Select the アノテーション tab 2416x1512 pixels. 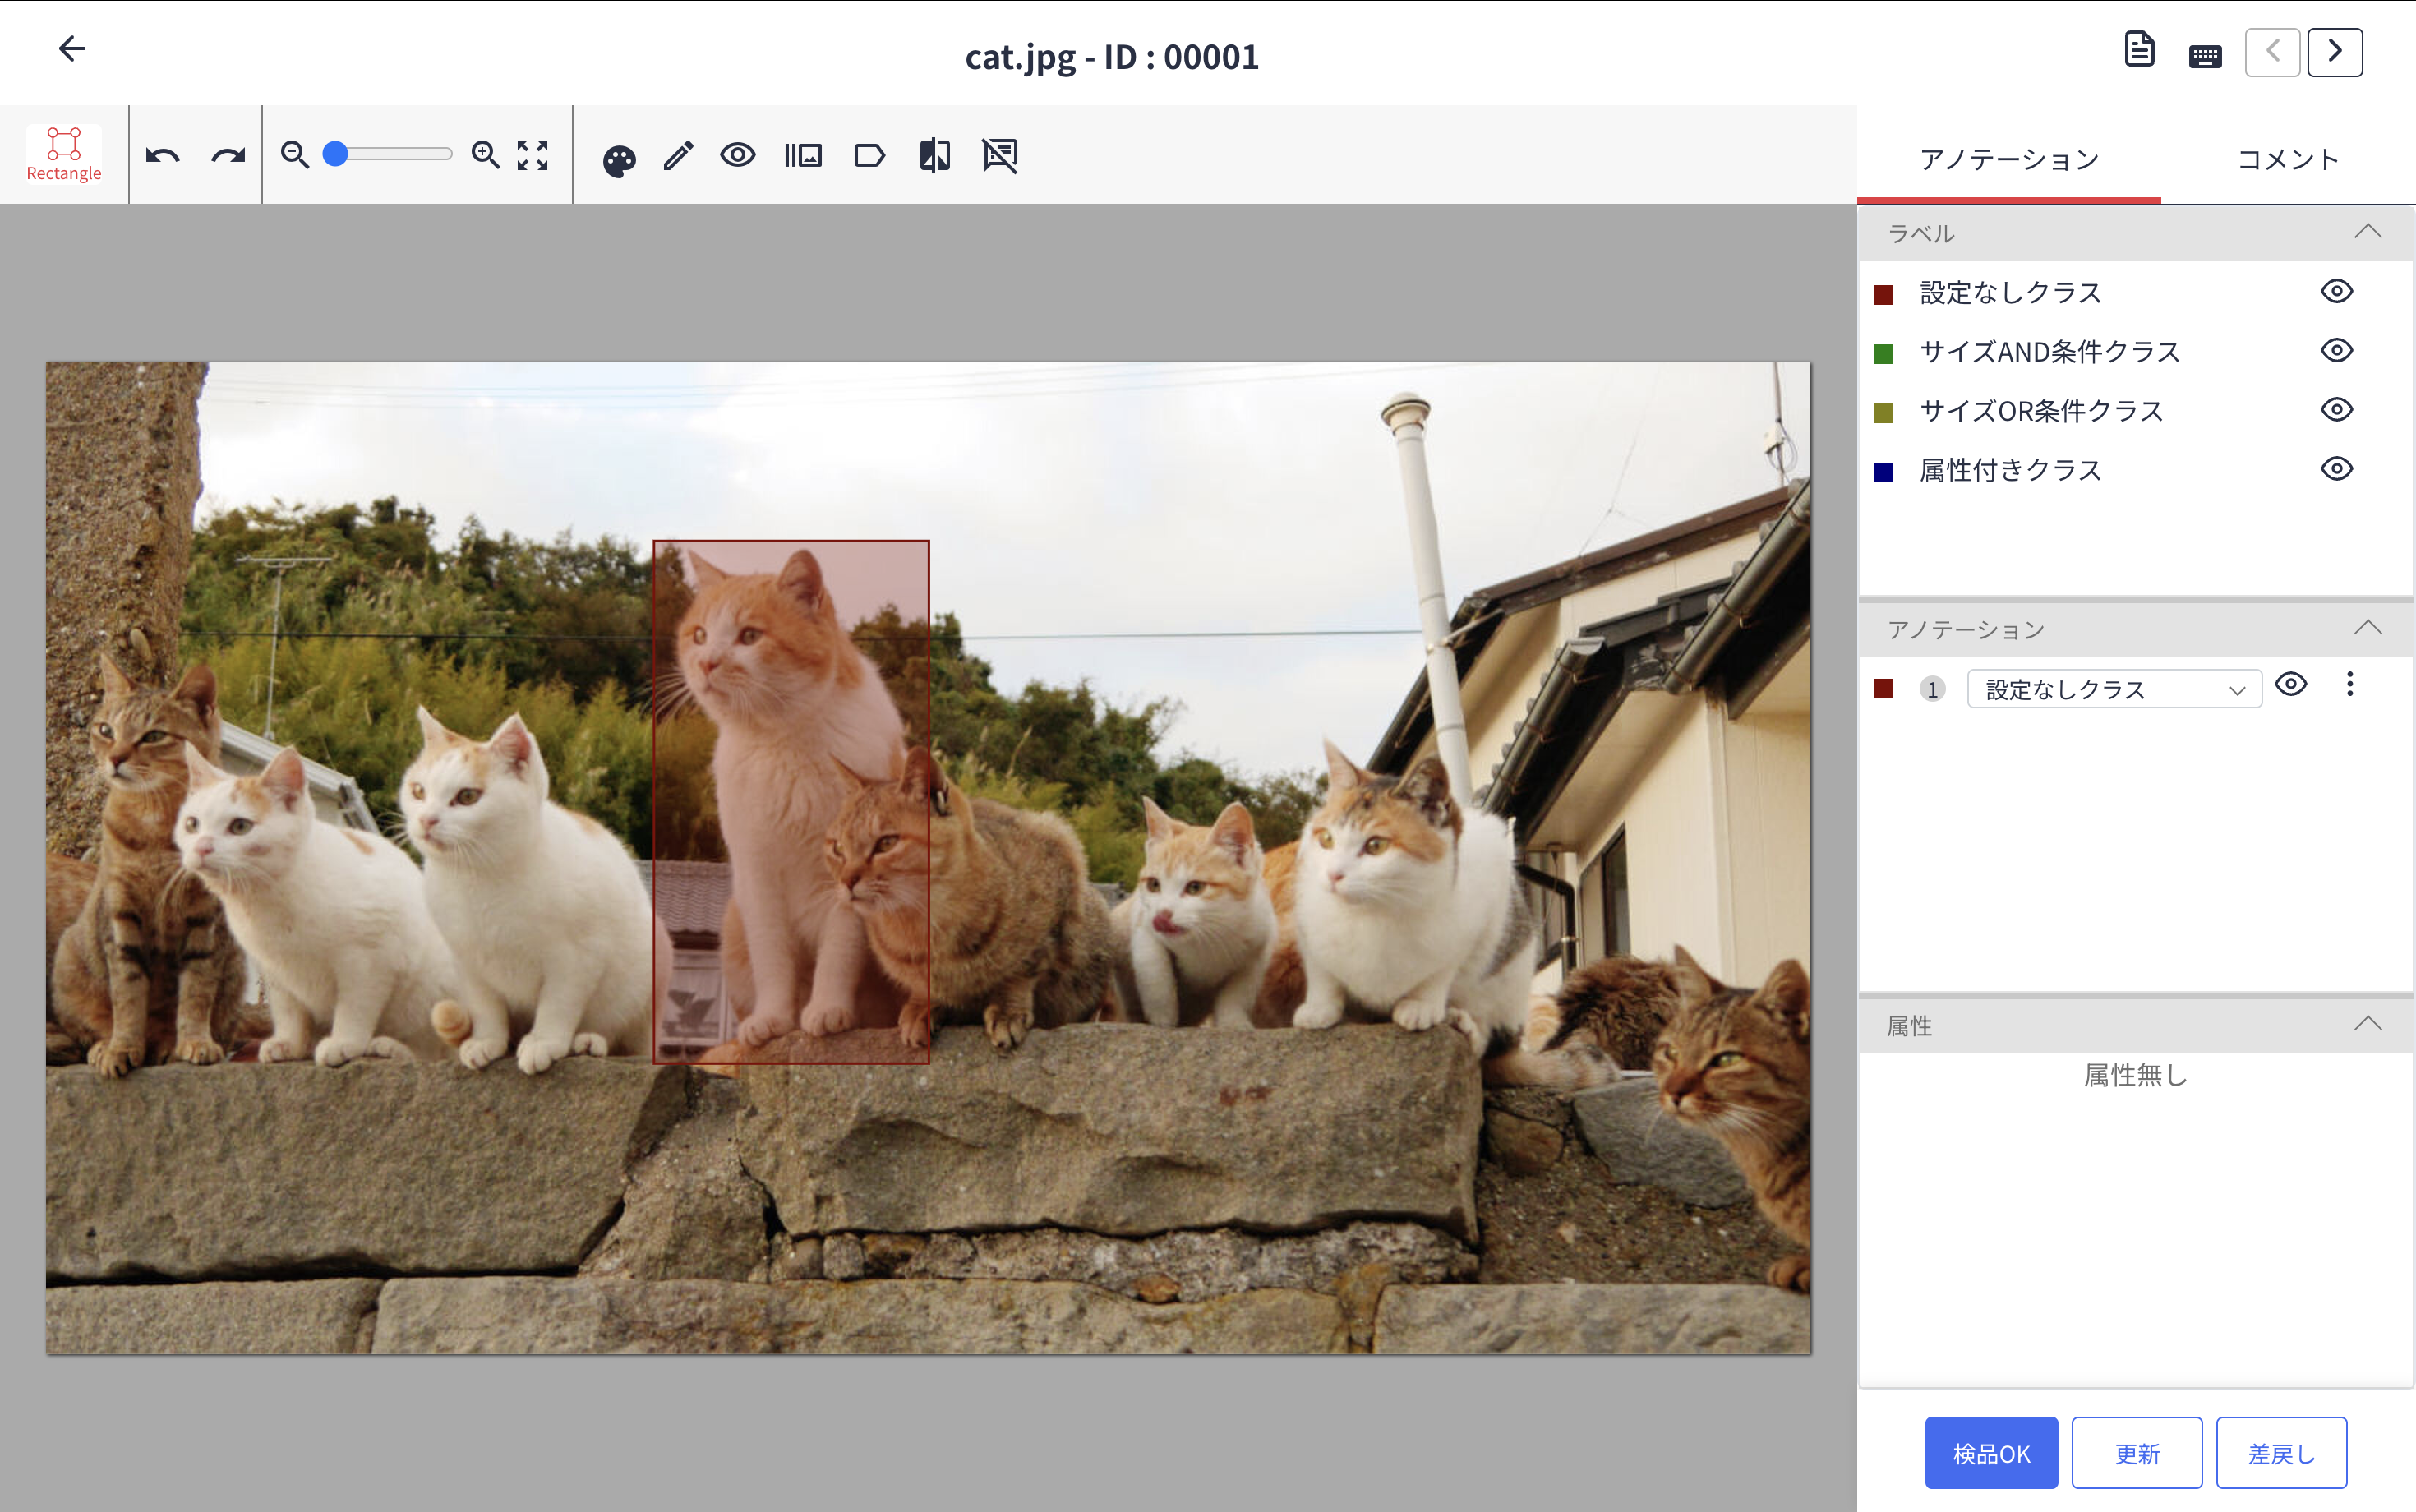tap(2008, 160)
